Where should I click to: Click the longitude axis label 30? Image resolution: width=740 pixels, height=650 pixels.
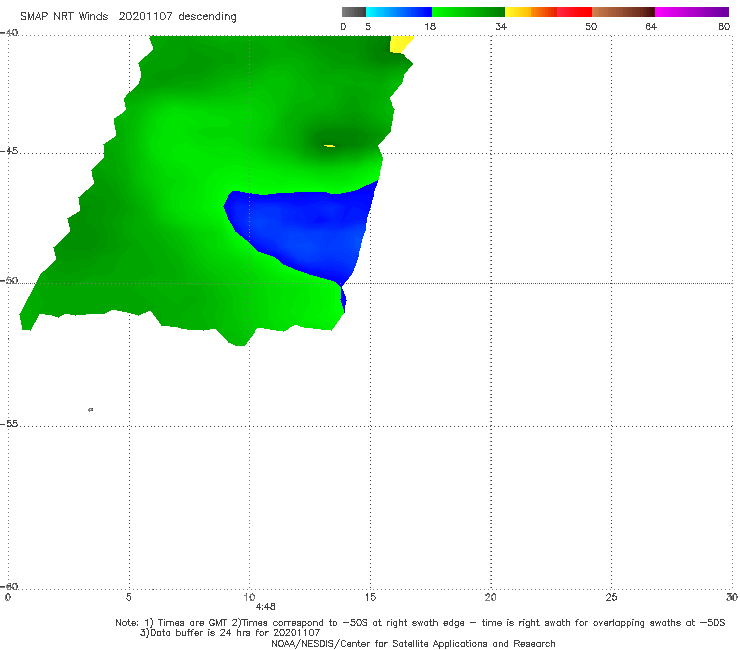click(x=732, y=598)
